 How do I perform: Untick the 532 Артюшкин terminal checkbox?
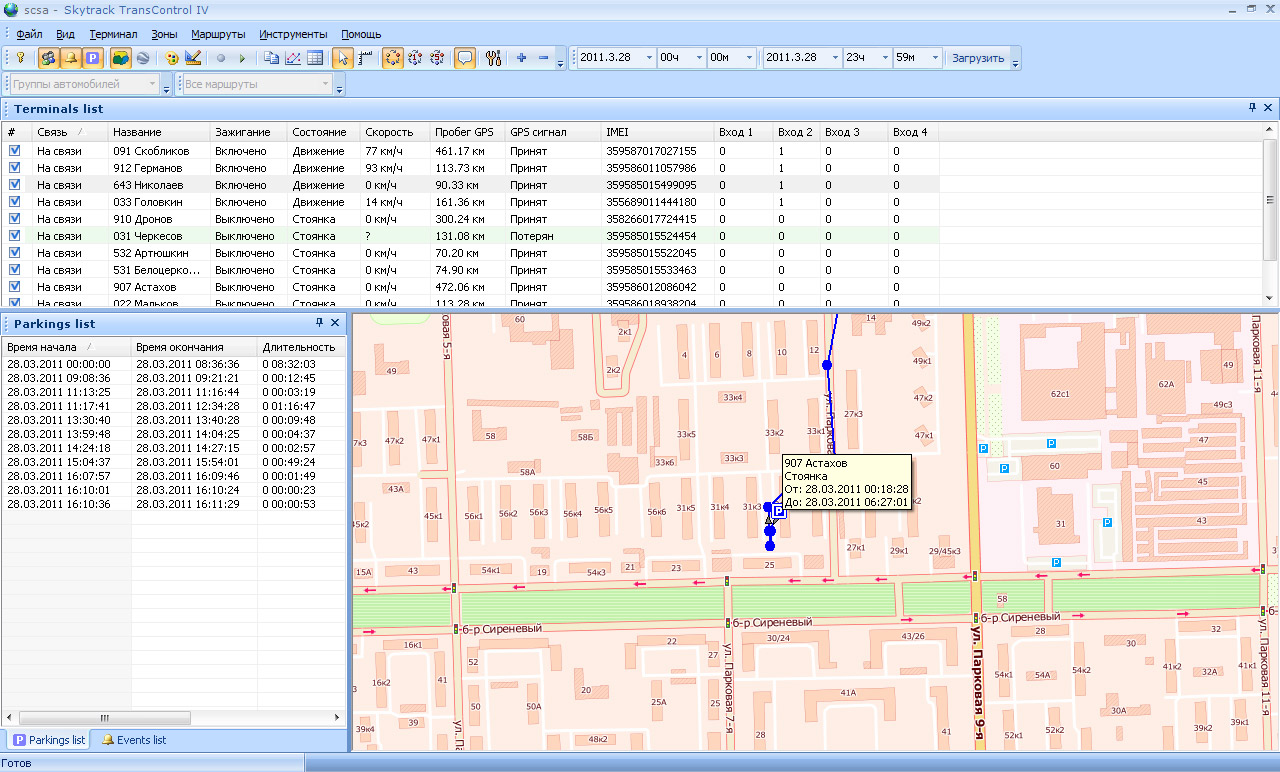tap(14, 253)
